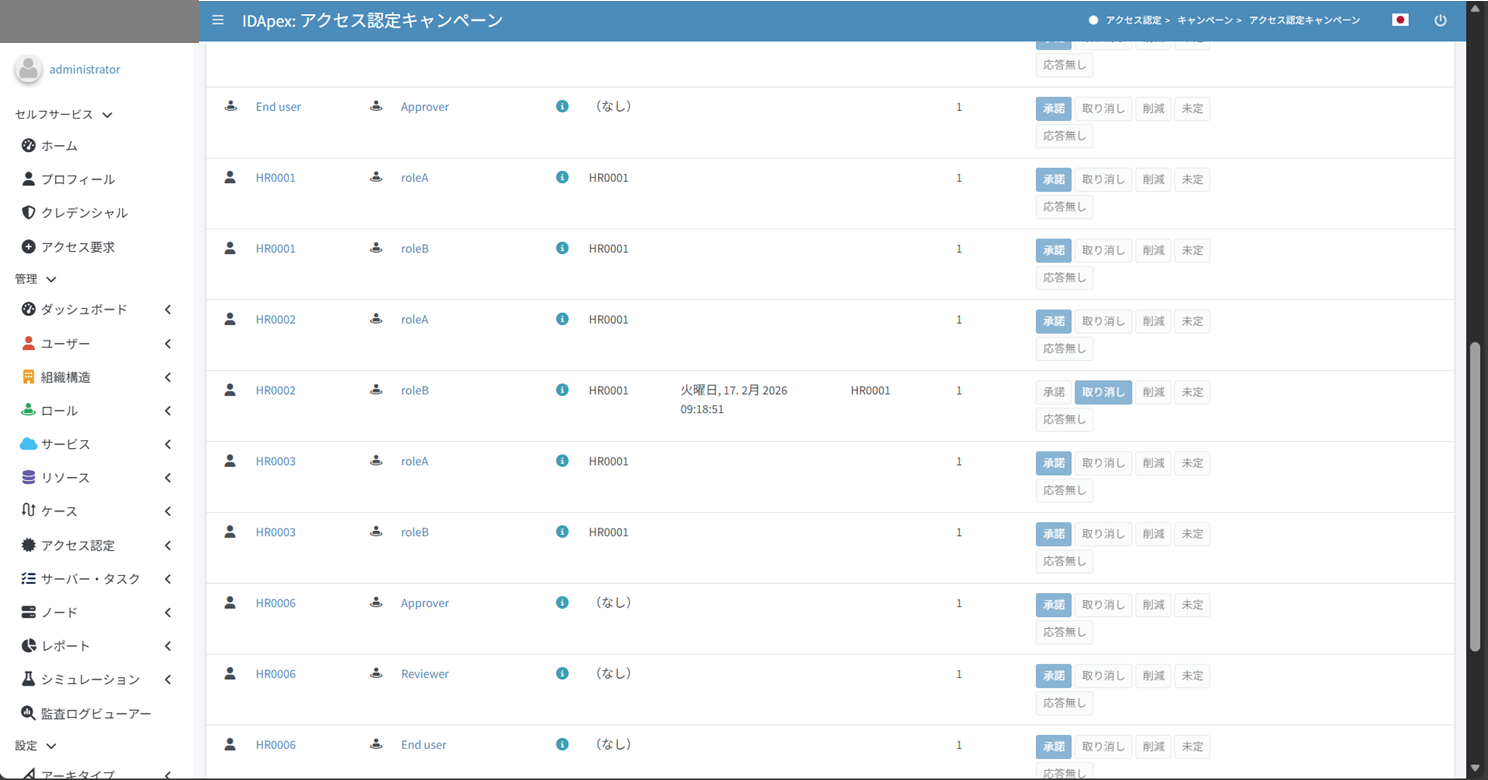This screenshot has height=780, width=1488.
Task: Select 取り消し for HR0003 roleB row
Action: (x=1103, y=534)
